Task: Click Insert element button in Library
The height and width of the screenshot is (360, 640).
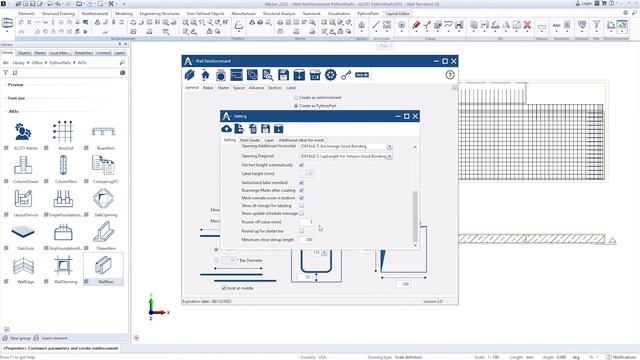Action: click(x=51, y=338)
